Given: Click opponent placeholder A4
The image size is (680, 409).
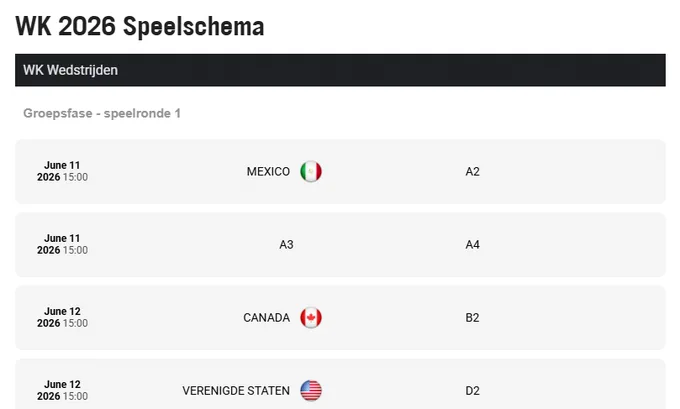Looking at the screenshot, I should [472, 245].
